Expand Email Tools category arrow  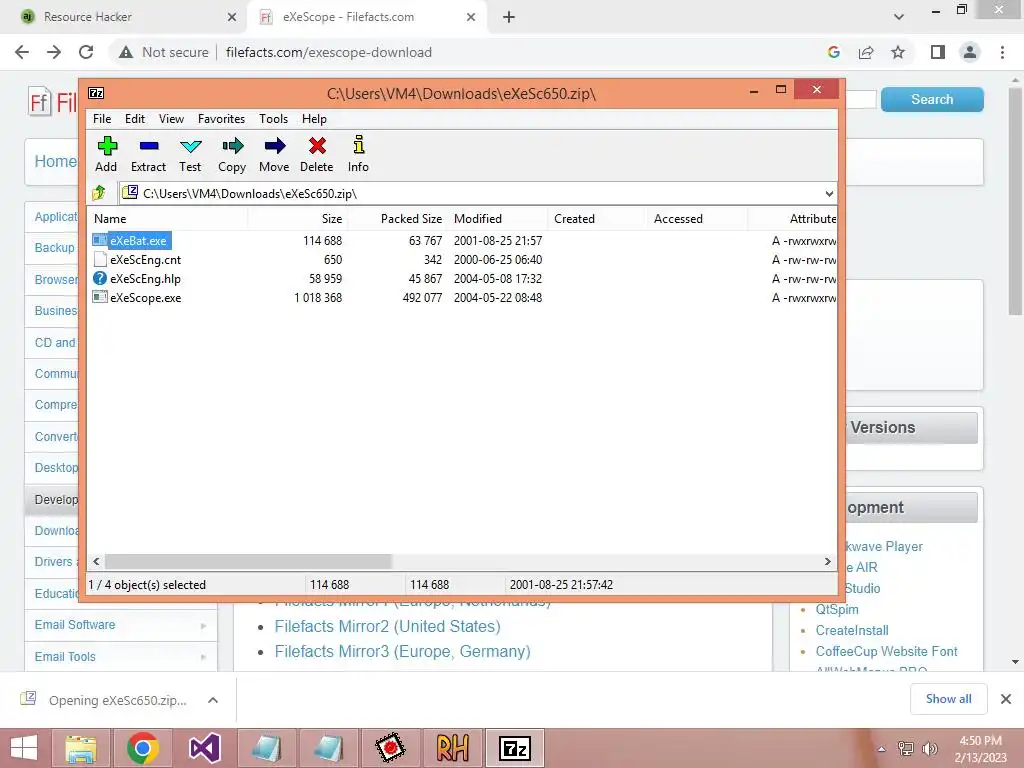click(x=203, y=657)
